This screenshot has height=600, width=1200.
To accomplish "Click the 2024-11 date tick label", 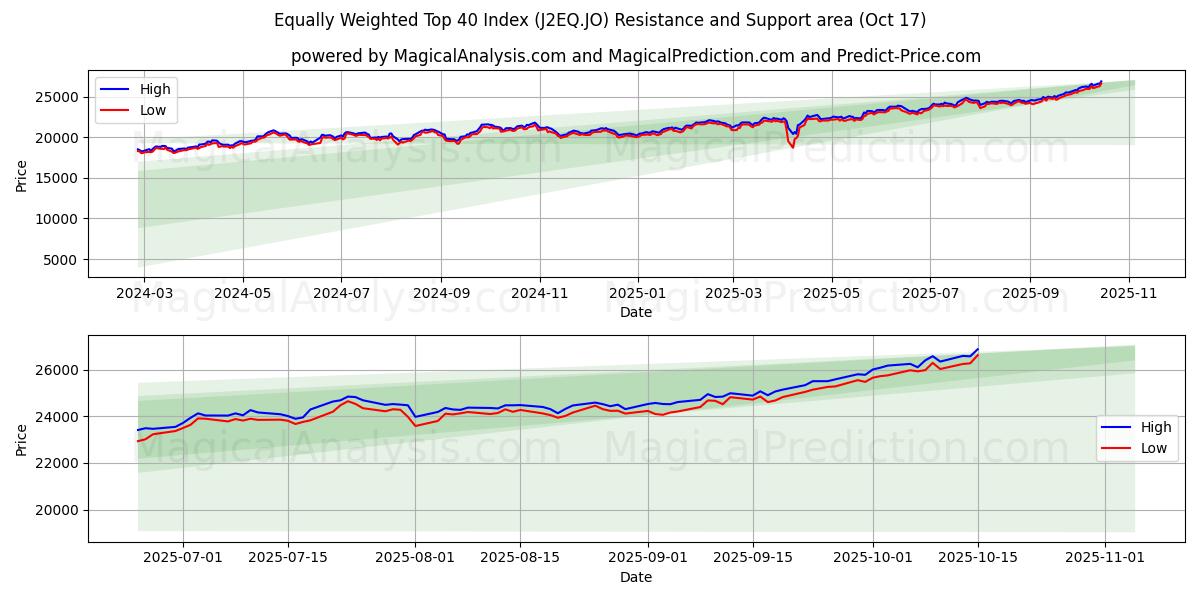I will [x=539, y=294].
